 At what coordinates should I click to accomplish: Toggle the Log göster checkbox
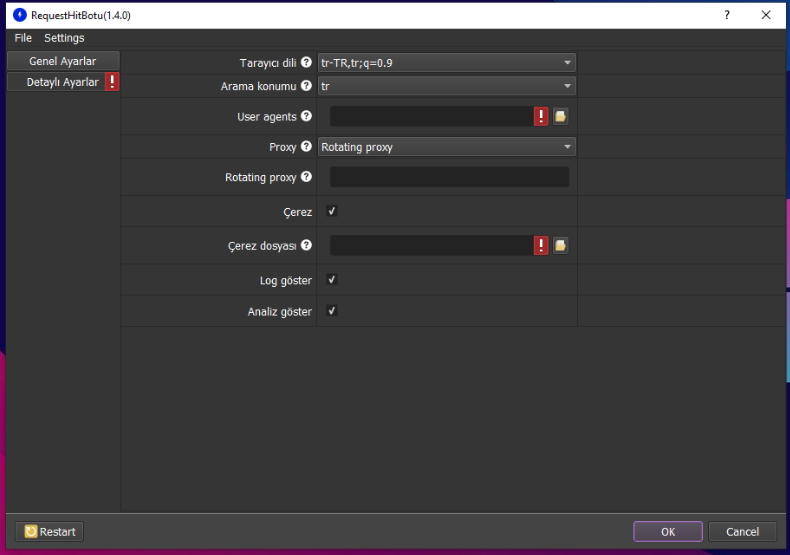[x=332, y=280]
